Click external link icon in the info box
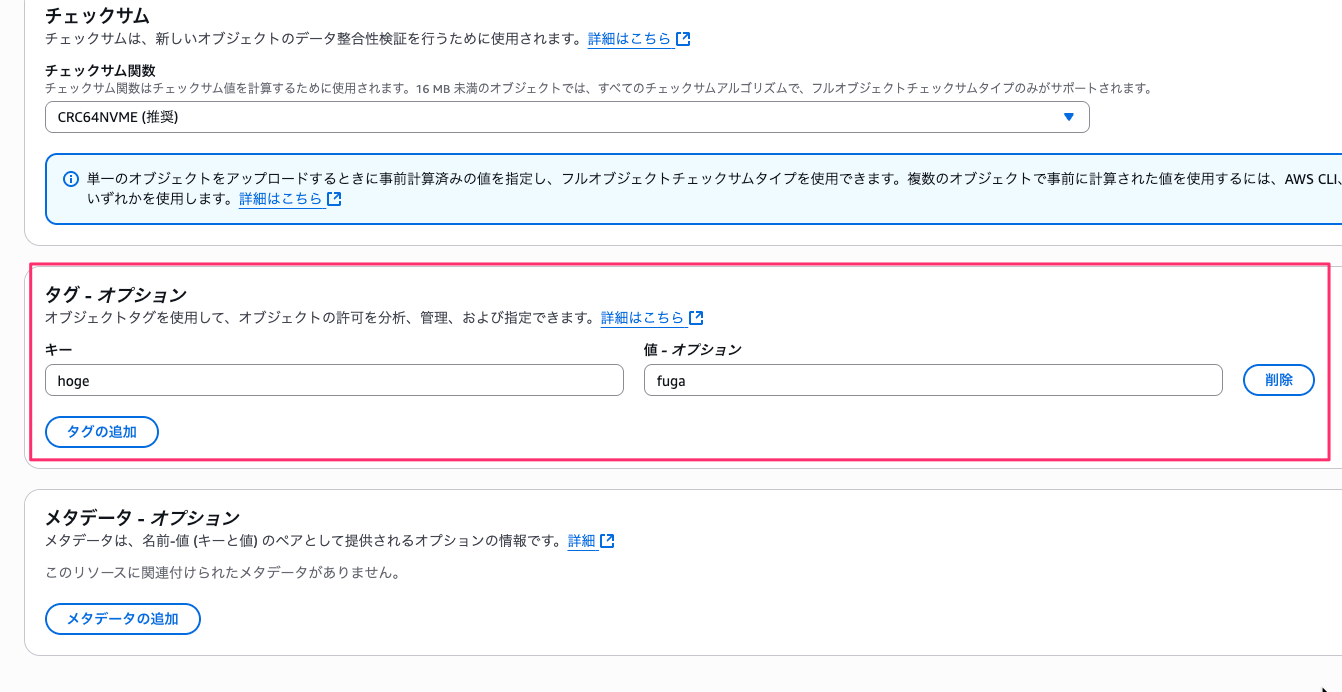Image resolution: width=1342 pixels, height=692 pixels. (334, 199)
